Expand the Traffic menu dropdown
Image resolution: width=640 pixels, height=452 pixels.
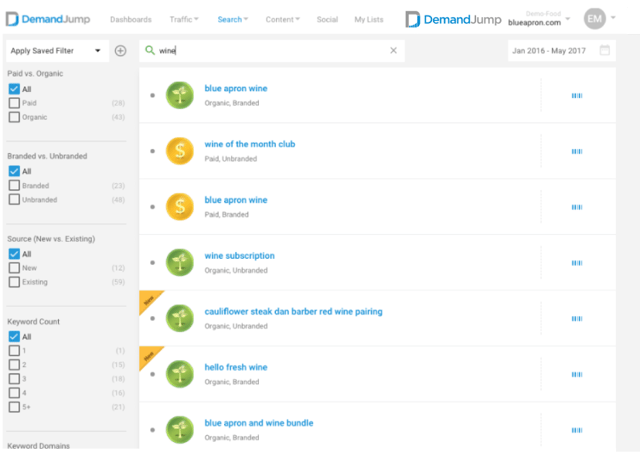(x=184, y=19)
